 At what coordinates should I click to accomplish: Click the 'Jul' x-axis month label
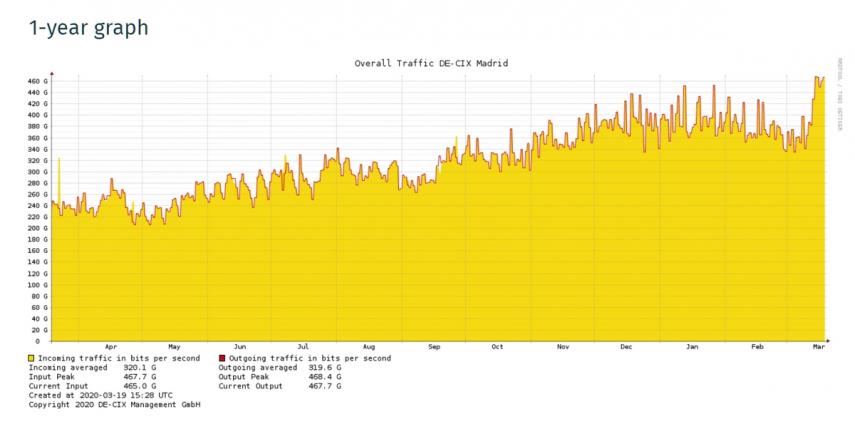coord(303,347)
